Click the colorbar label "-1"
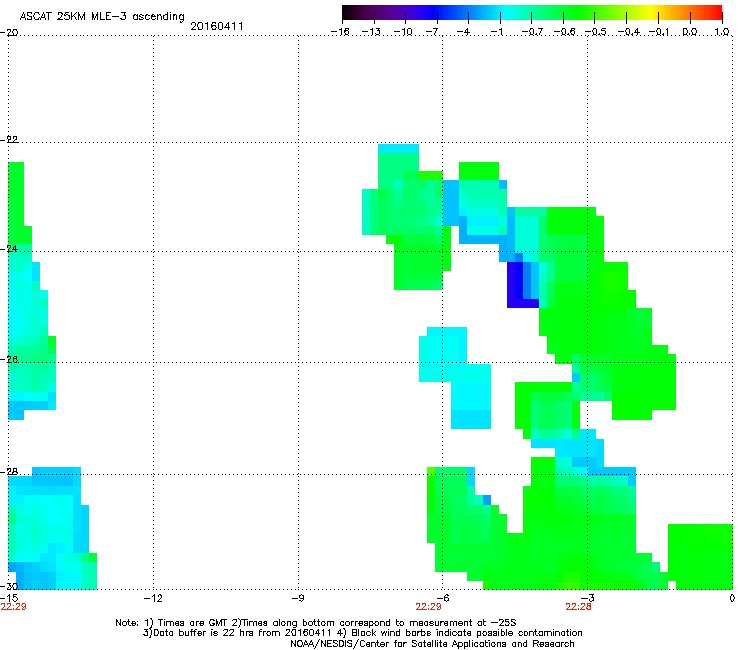740x650 pixels. pos(497,32)
